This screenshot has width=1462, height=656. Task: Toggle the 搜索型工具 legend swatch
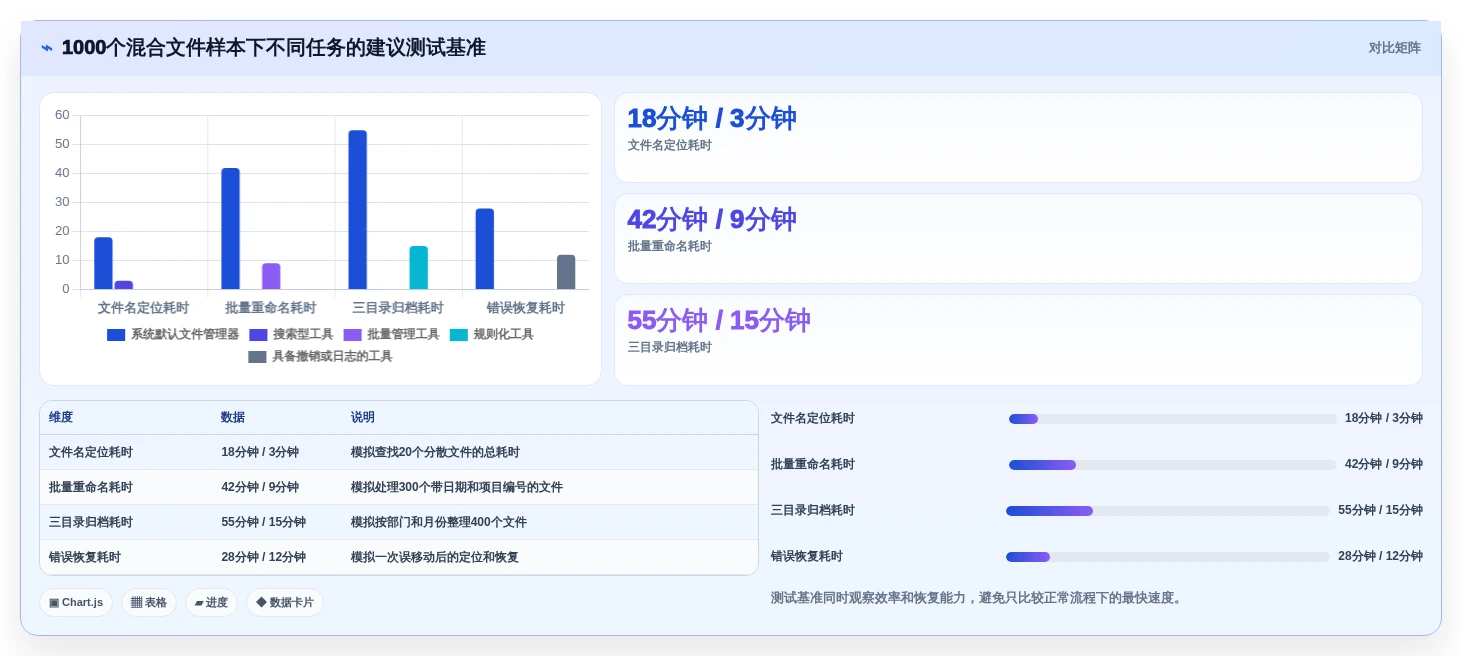(258, 335)
